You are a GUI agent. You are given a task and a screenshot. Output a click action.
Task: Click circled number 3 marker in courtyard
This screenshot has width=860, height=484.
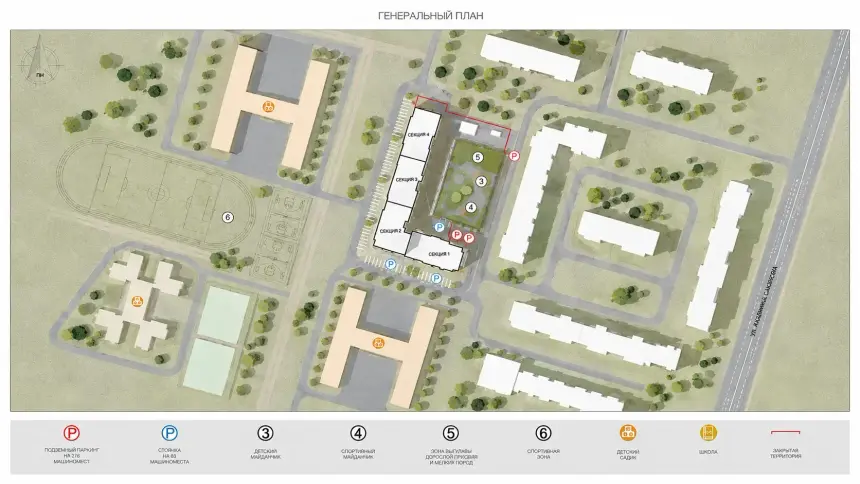tap(481, 181)
